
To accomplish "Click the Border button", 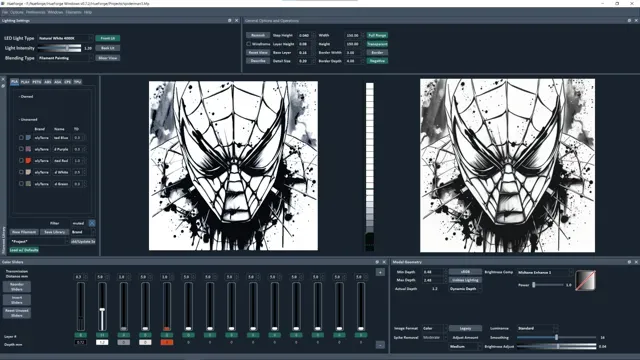I will pos(377,53).
